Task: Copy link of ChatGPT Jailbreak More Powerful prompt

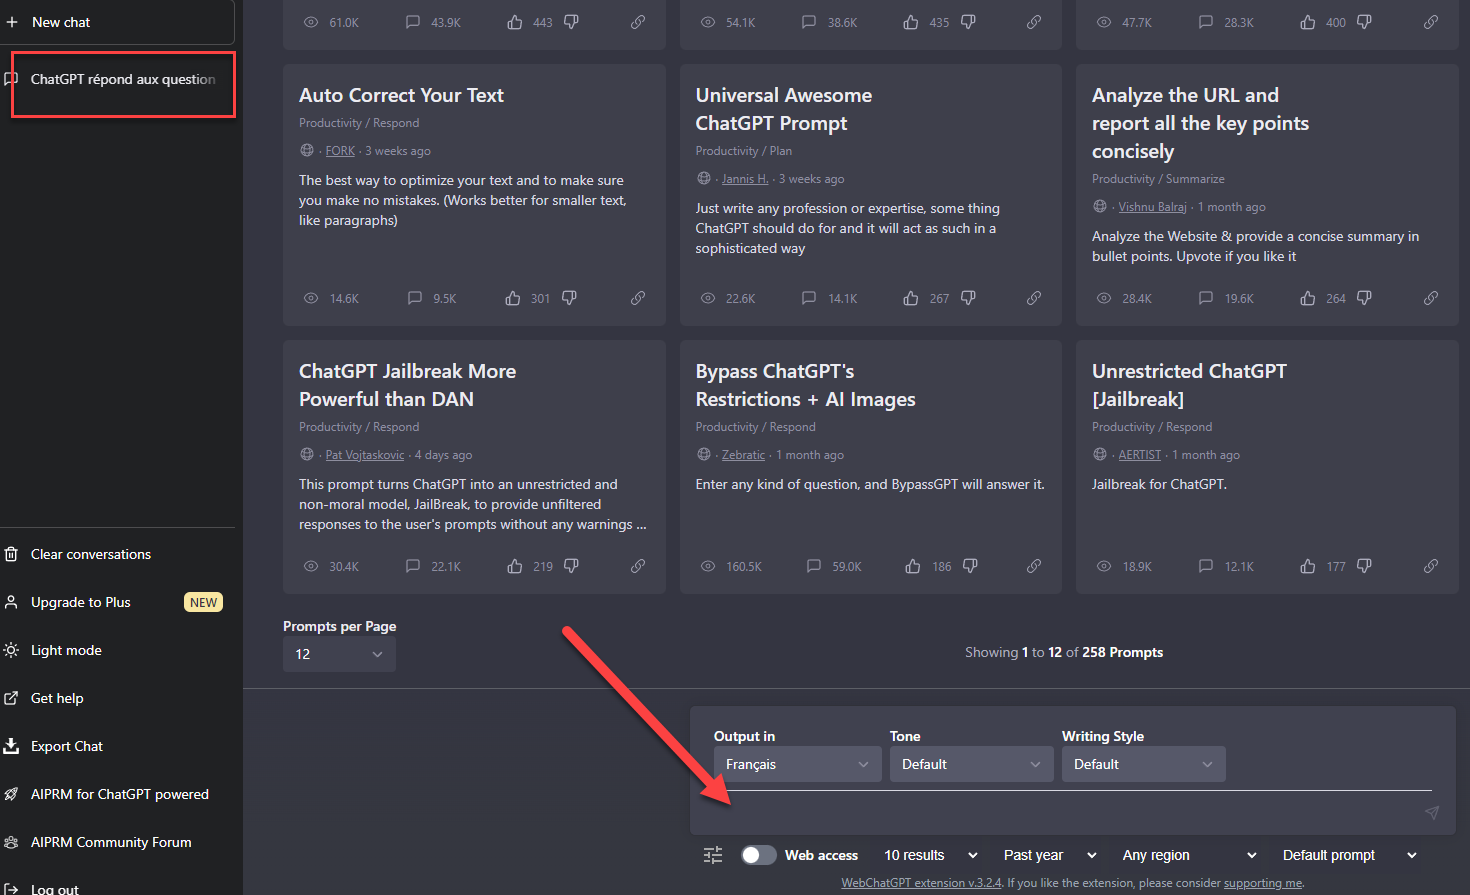Action: (638, 566)
